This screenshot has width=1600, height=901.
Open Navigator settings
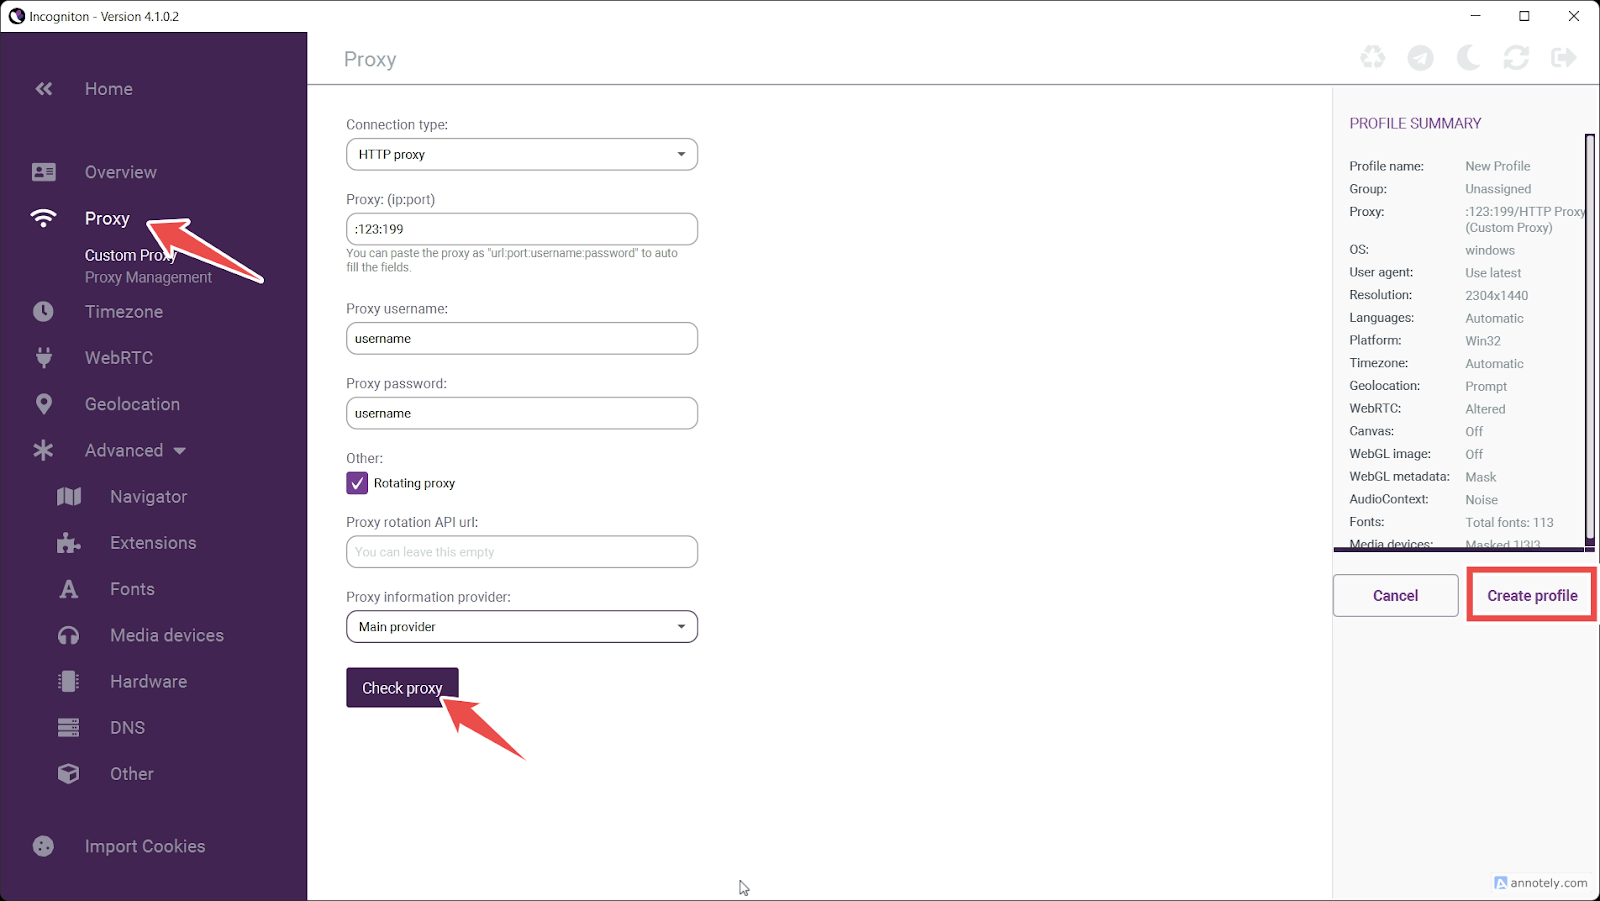point(149,496)
